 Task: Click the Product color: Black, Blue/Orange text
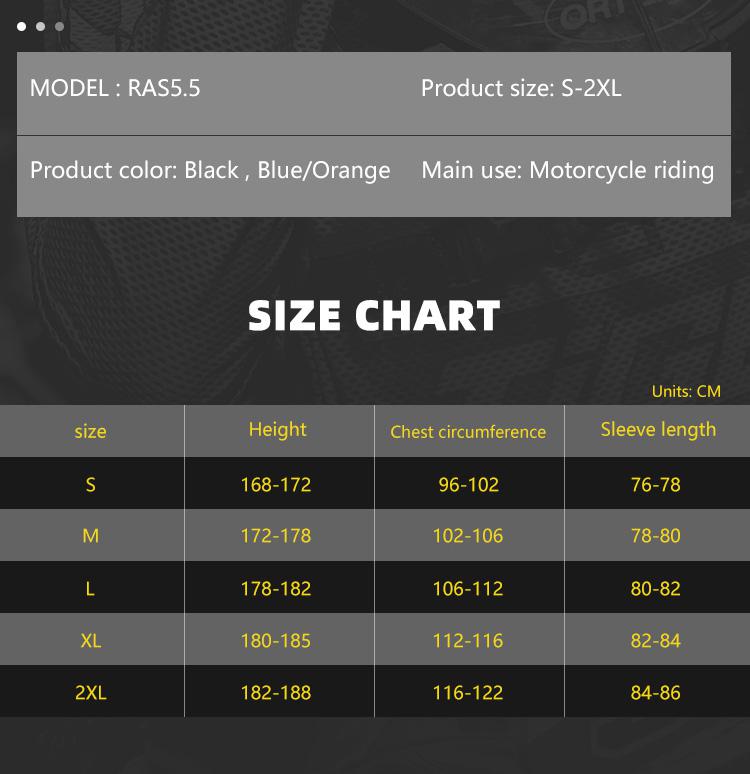point(210,170)
